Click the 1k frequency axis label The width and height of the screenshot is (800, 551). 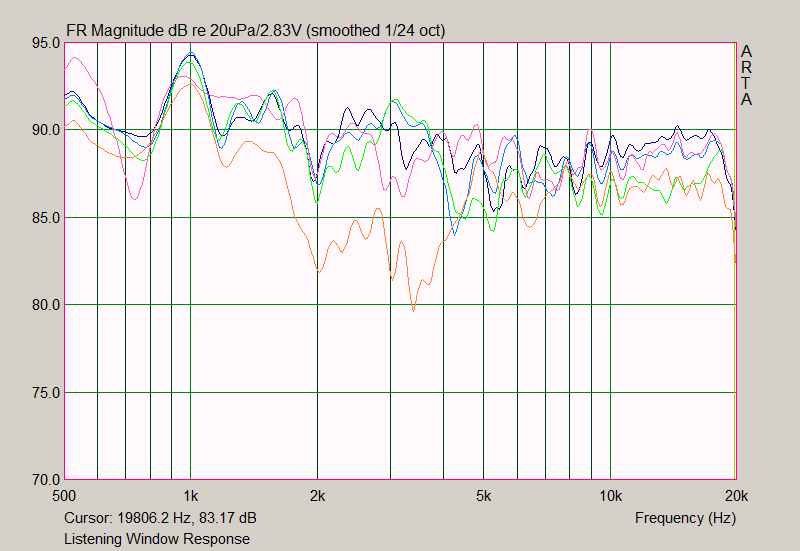tap(190, 495)
